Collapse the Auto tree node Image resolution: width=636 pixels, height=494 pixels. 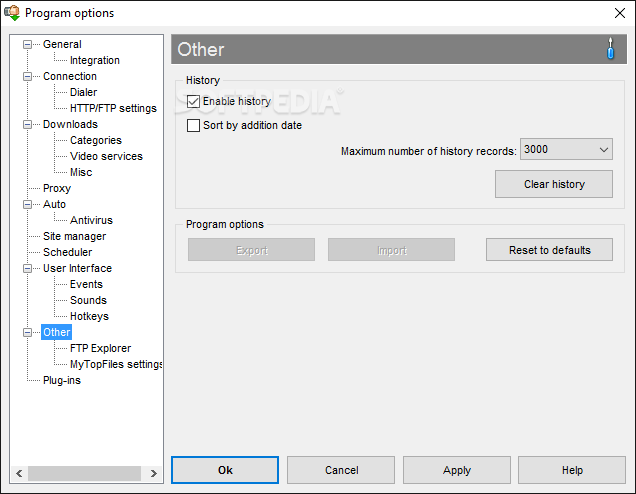27,204
